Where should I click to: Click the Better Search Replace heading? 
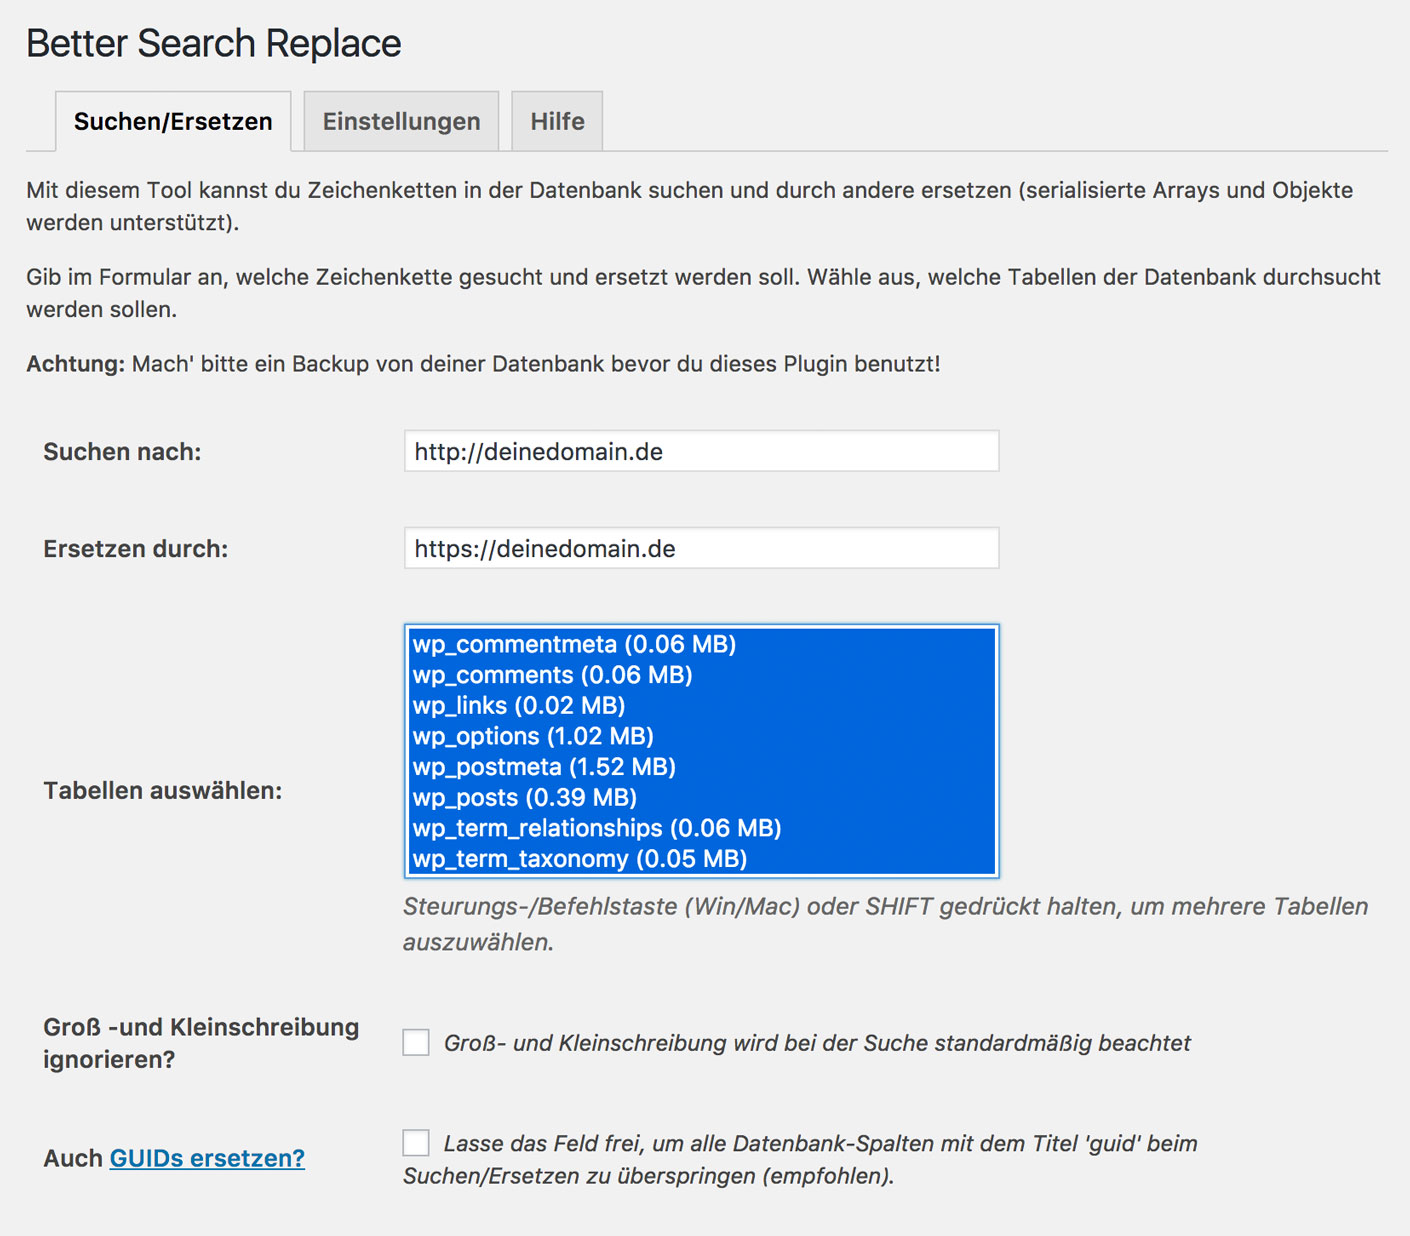213,43
